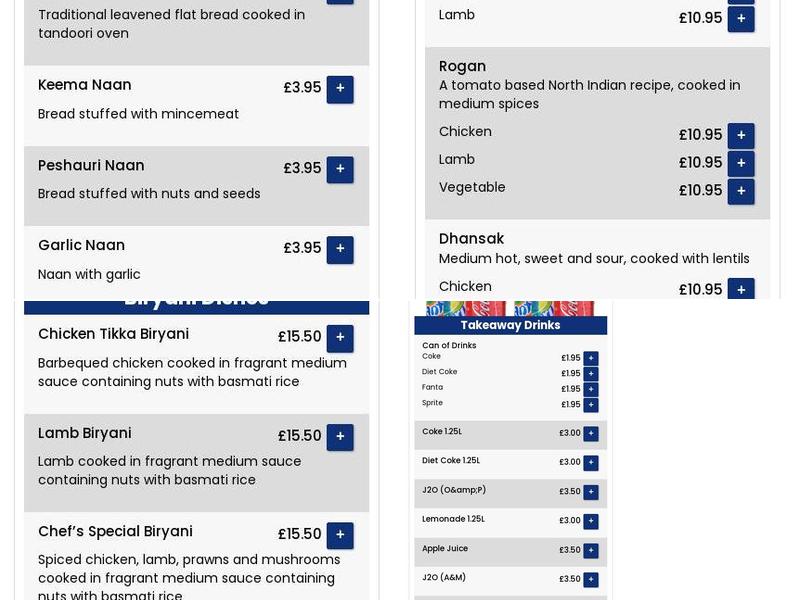The width and height of the screenshot is (800, 600).
Task: Add Peshauri Naan using plus button
Action: [340, 169]
